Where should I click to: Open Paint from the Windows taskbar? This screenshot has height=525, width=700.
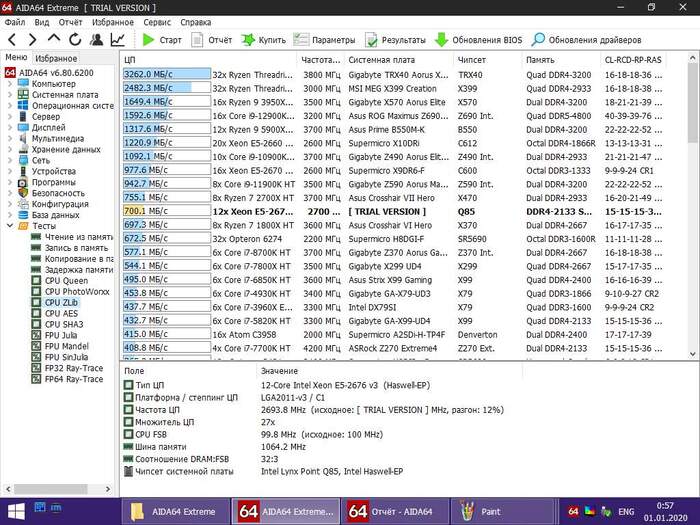[x=490, y=511]
